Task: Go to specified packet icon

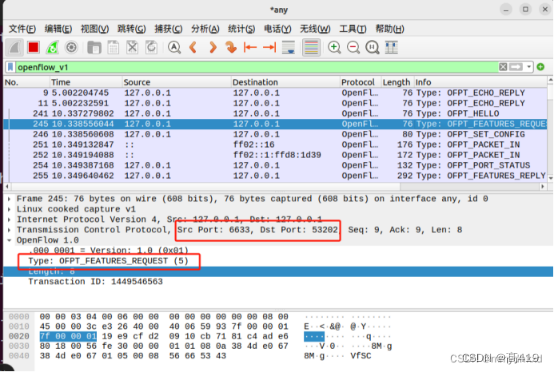Action: coord(231,47)
